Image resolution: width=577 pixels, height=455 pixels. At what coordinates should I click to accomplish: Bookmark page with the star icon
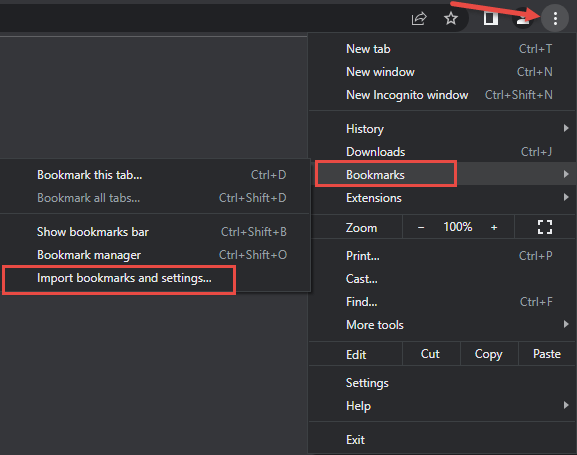tap(451, 18)
